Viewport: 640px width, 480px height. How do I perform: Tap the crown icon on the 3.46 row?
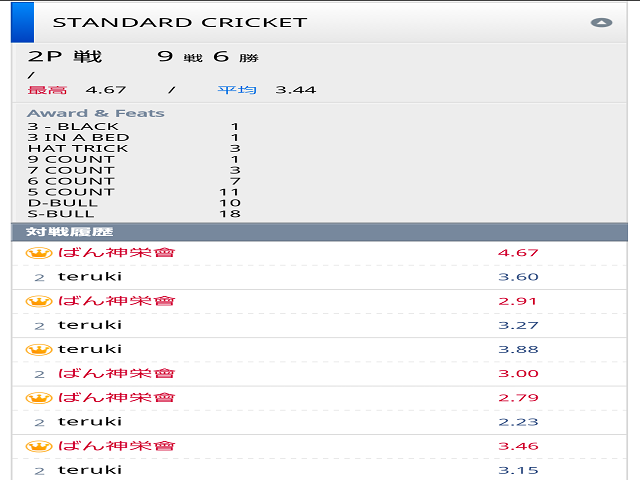click(38, 445)
